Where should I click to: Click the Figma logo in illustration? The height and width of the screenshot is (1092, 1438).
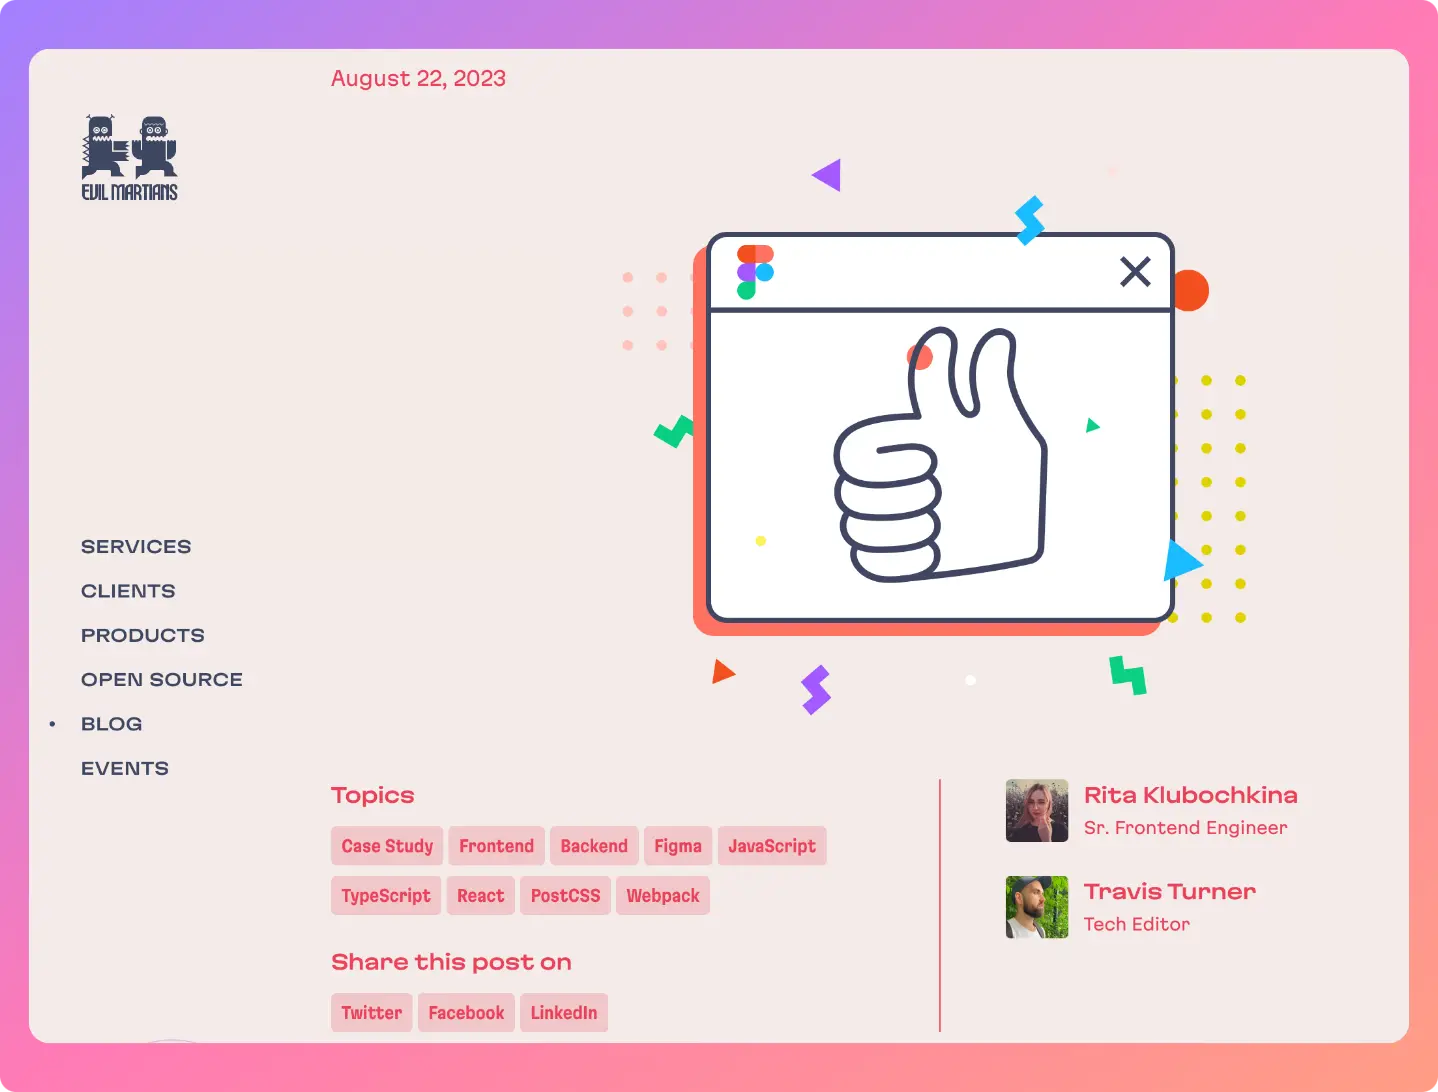click(x=755, y=272)
